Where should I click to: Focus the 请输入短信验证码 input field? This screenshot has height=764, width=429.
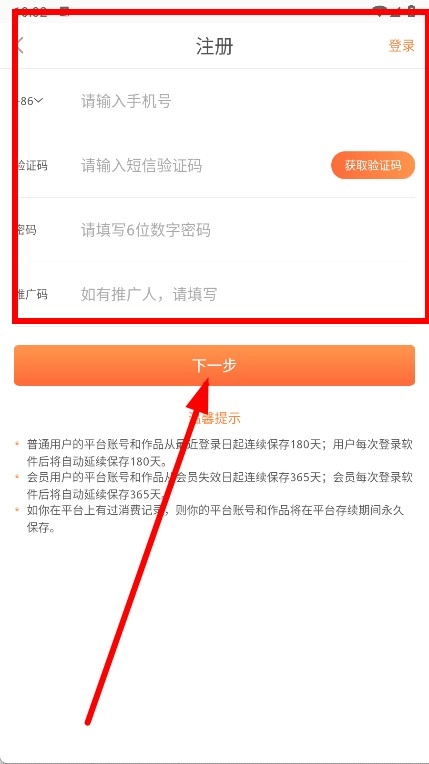202,166
